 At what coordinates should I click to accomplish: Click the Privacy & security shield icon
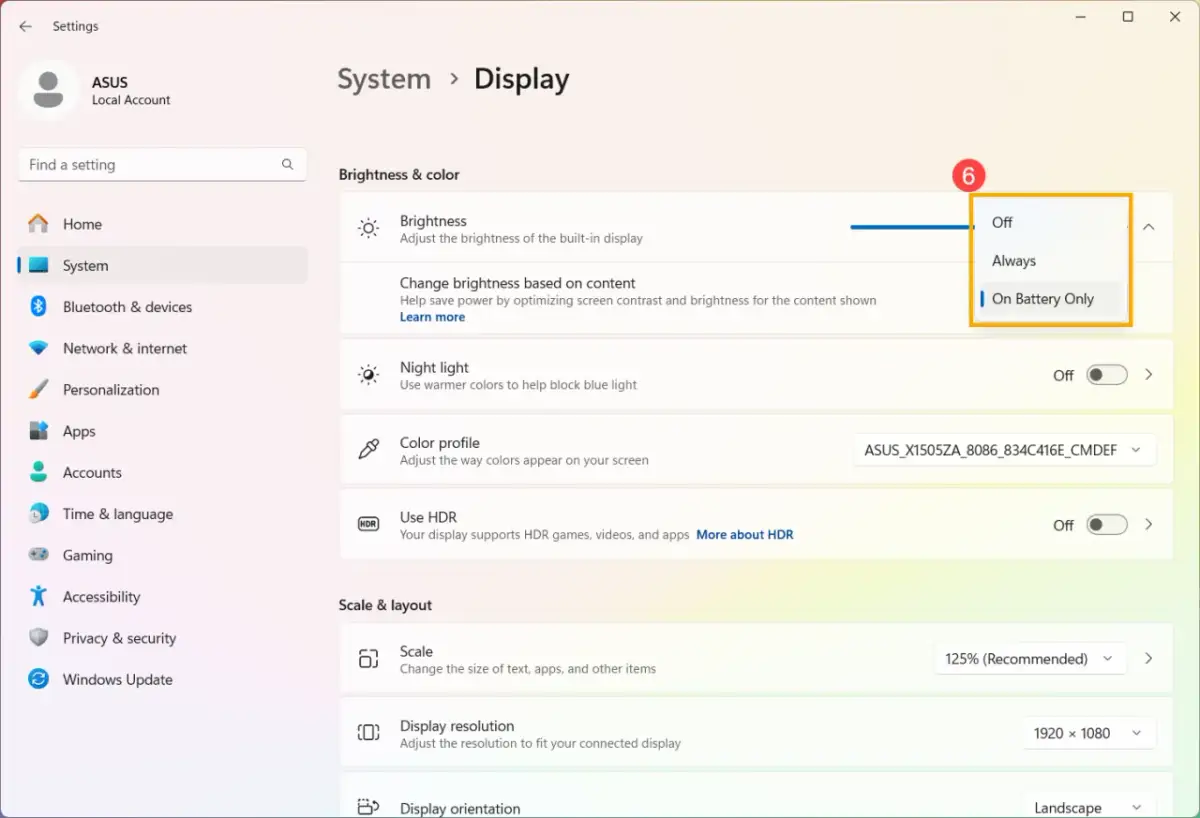(x=39, y=638)
